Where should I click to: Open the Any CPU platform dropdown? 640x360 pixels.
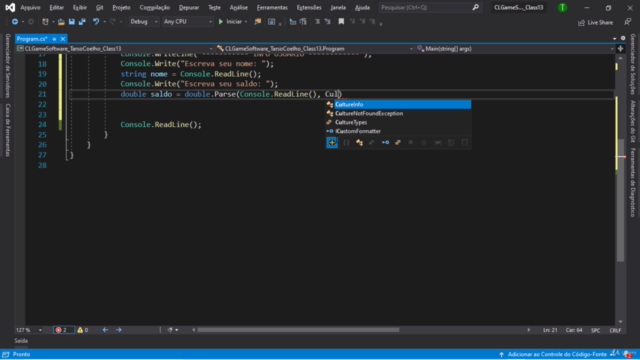coord(187,22)
